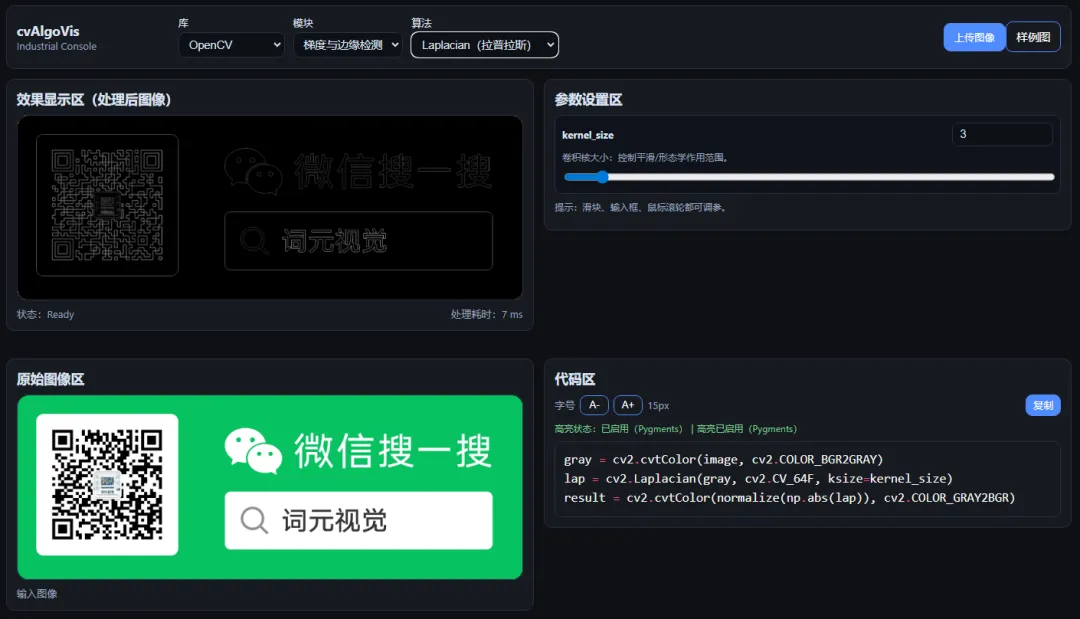
Task: Click the 卷积核大小 description text
Action: 647,158
